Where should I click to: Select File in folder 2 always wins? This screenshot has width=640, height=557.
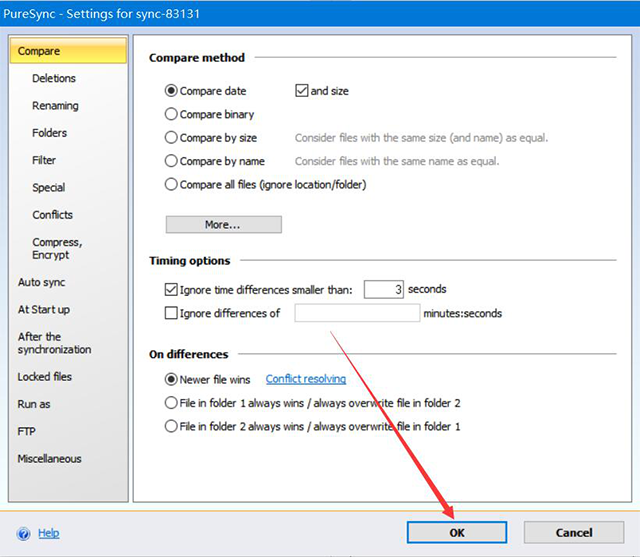(x=171, y=426)
